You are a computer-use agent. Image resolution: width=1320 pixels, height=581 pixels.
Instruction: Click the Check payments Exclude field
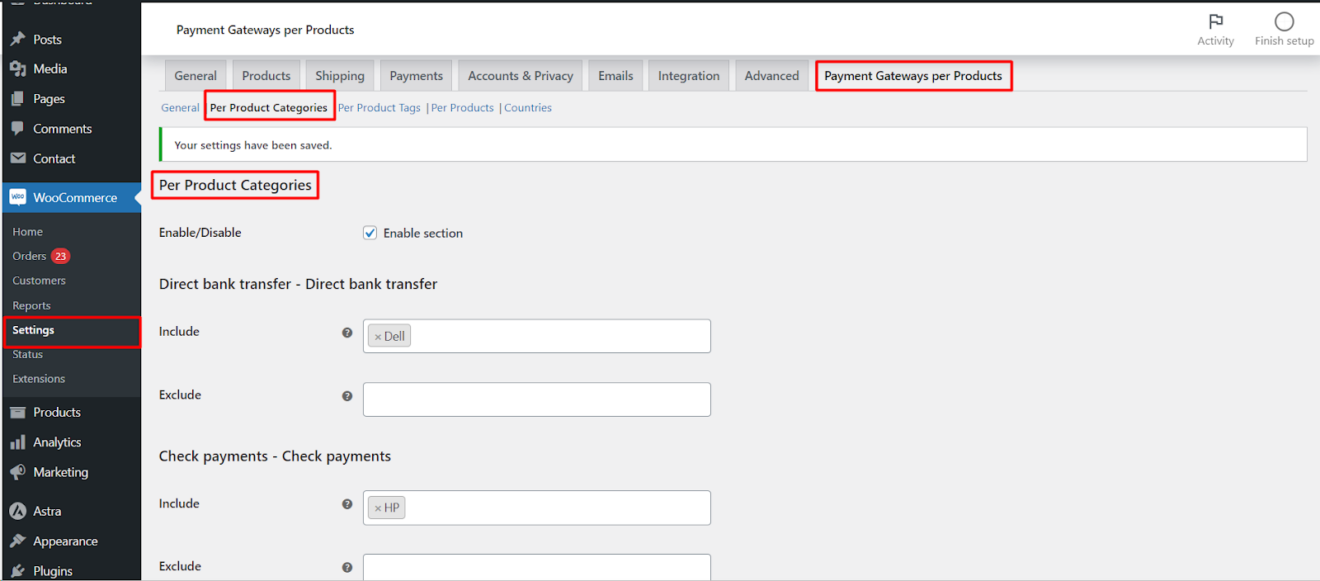[537, 567]
